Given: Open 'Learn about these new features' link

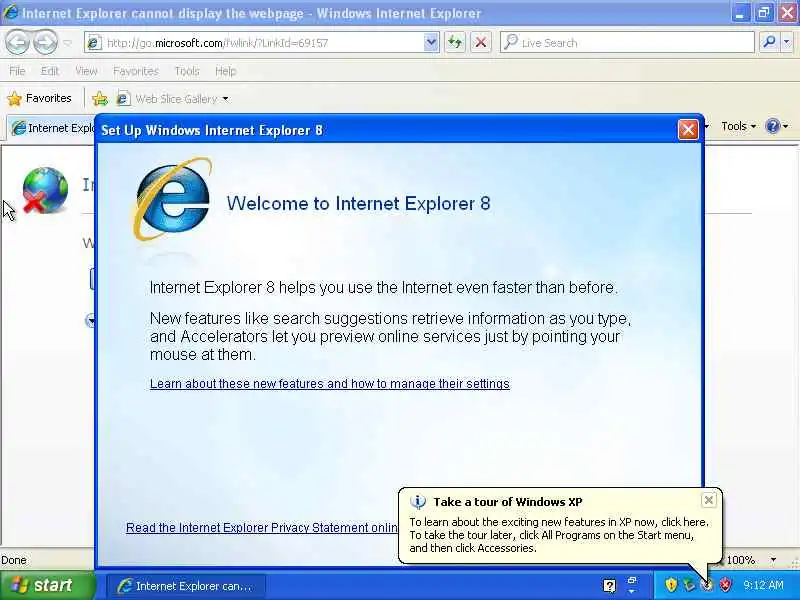Looking at the screenshot, I should [x=330, y=384].
